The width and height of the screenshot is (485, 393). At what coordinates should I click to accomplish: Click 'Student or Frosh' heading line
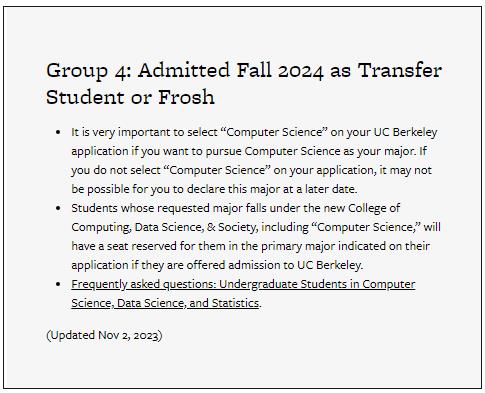click(130, 97)
